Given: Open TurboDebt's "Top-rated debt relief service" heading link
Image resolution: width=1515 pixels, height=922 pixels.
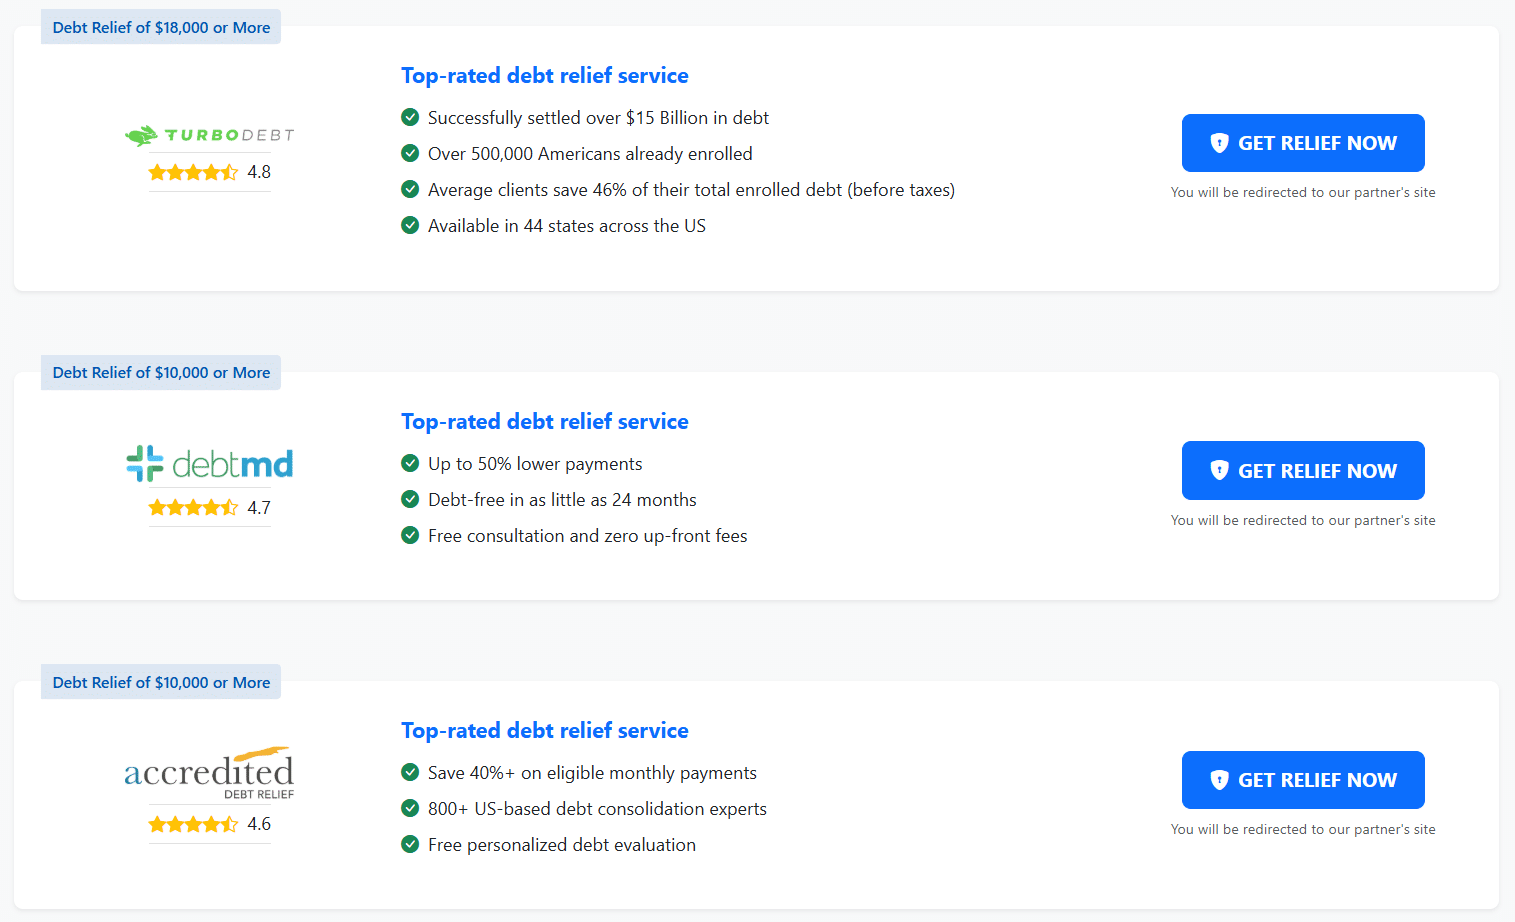Looking at the screenshot, I should click(x=544, y=76).
